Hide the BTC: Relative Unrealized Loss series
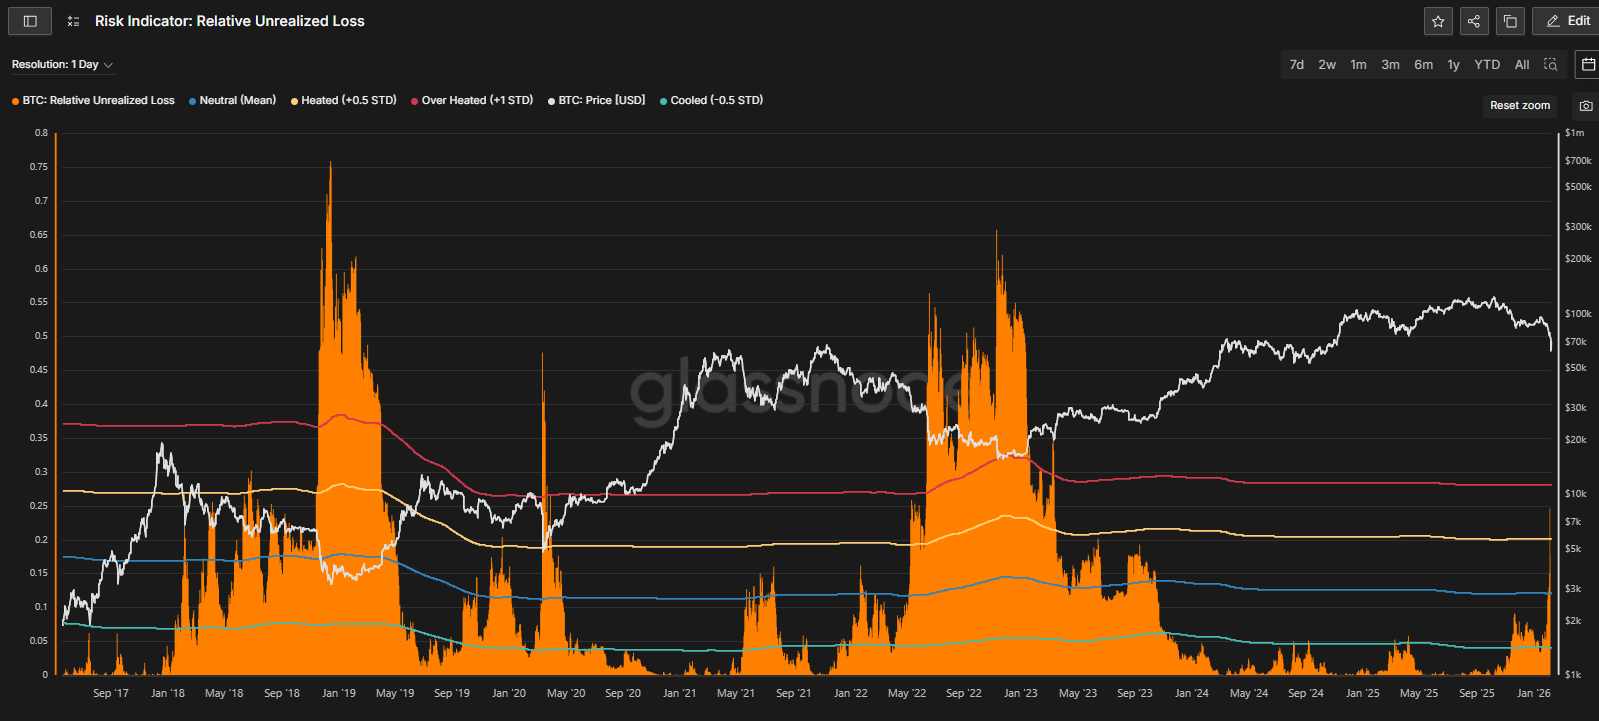This screenshot has height=721, width=1599. (x=98, y=101)
